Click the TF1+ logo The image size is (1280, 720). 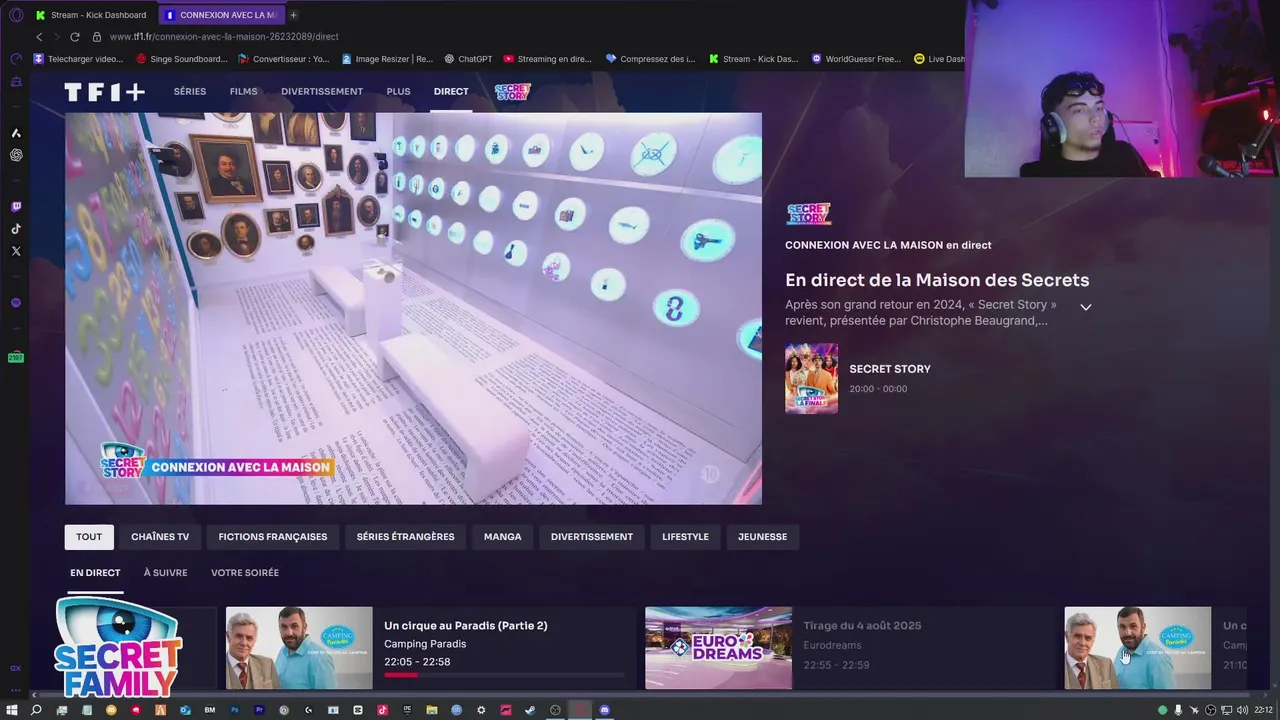coord(104,92)
